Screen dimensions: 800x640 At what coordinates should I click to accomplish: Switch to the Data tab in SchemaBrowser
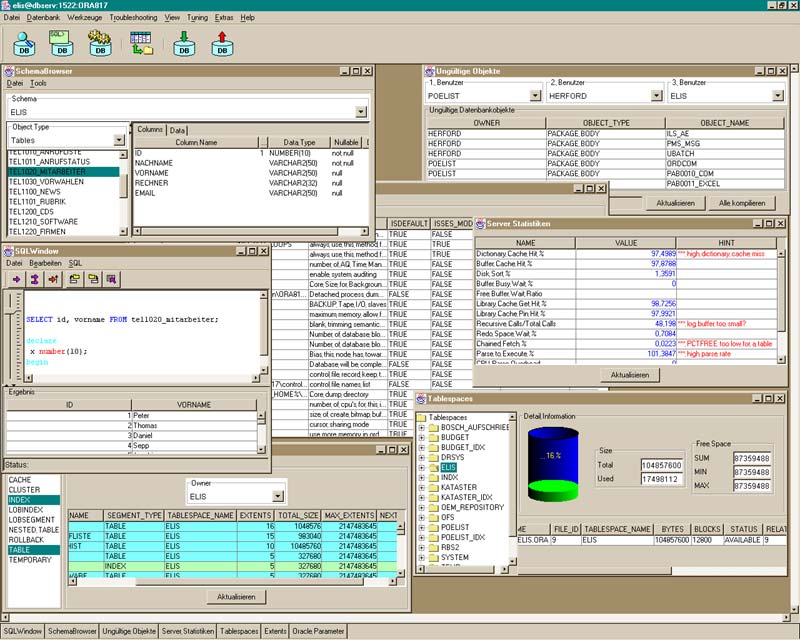tap(177, 130)
